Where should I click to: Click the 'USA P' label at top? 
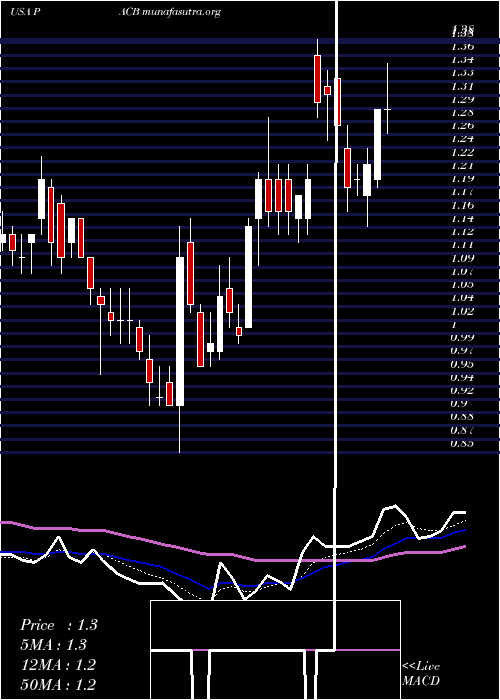(x=26, y=12)
